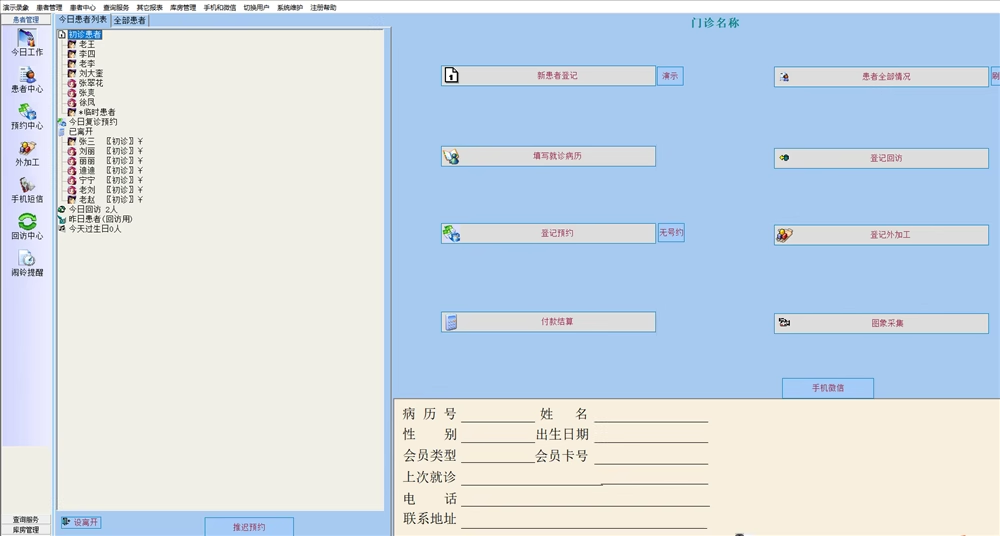Open the 今日工作 sidebar icon
Image resolution: width=1000 pixels, height=536 pixels.
point(27,43)
